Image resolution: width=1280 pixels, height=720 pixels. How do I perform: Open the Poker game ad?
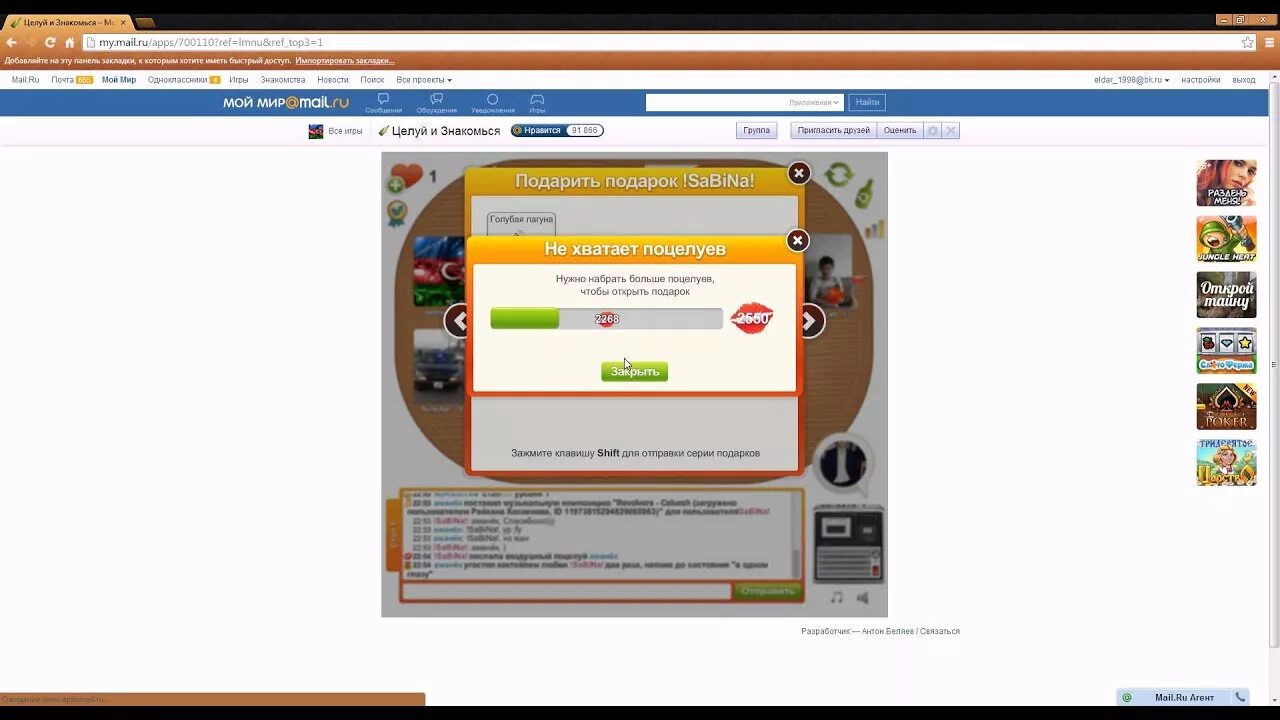click(x=1226, y=407)
